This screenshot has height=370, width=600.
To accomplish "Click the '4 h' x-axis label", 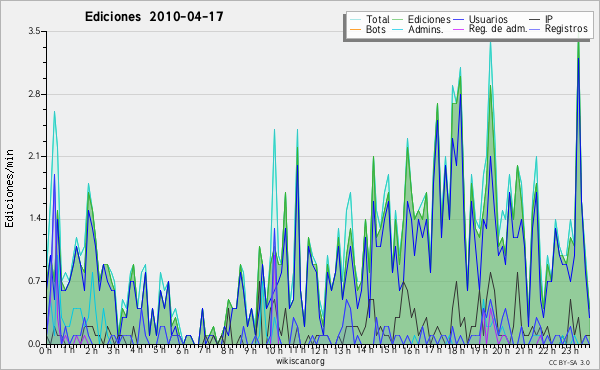I will coord(136,350).
